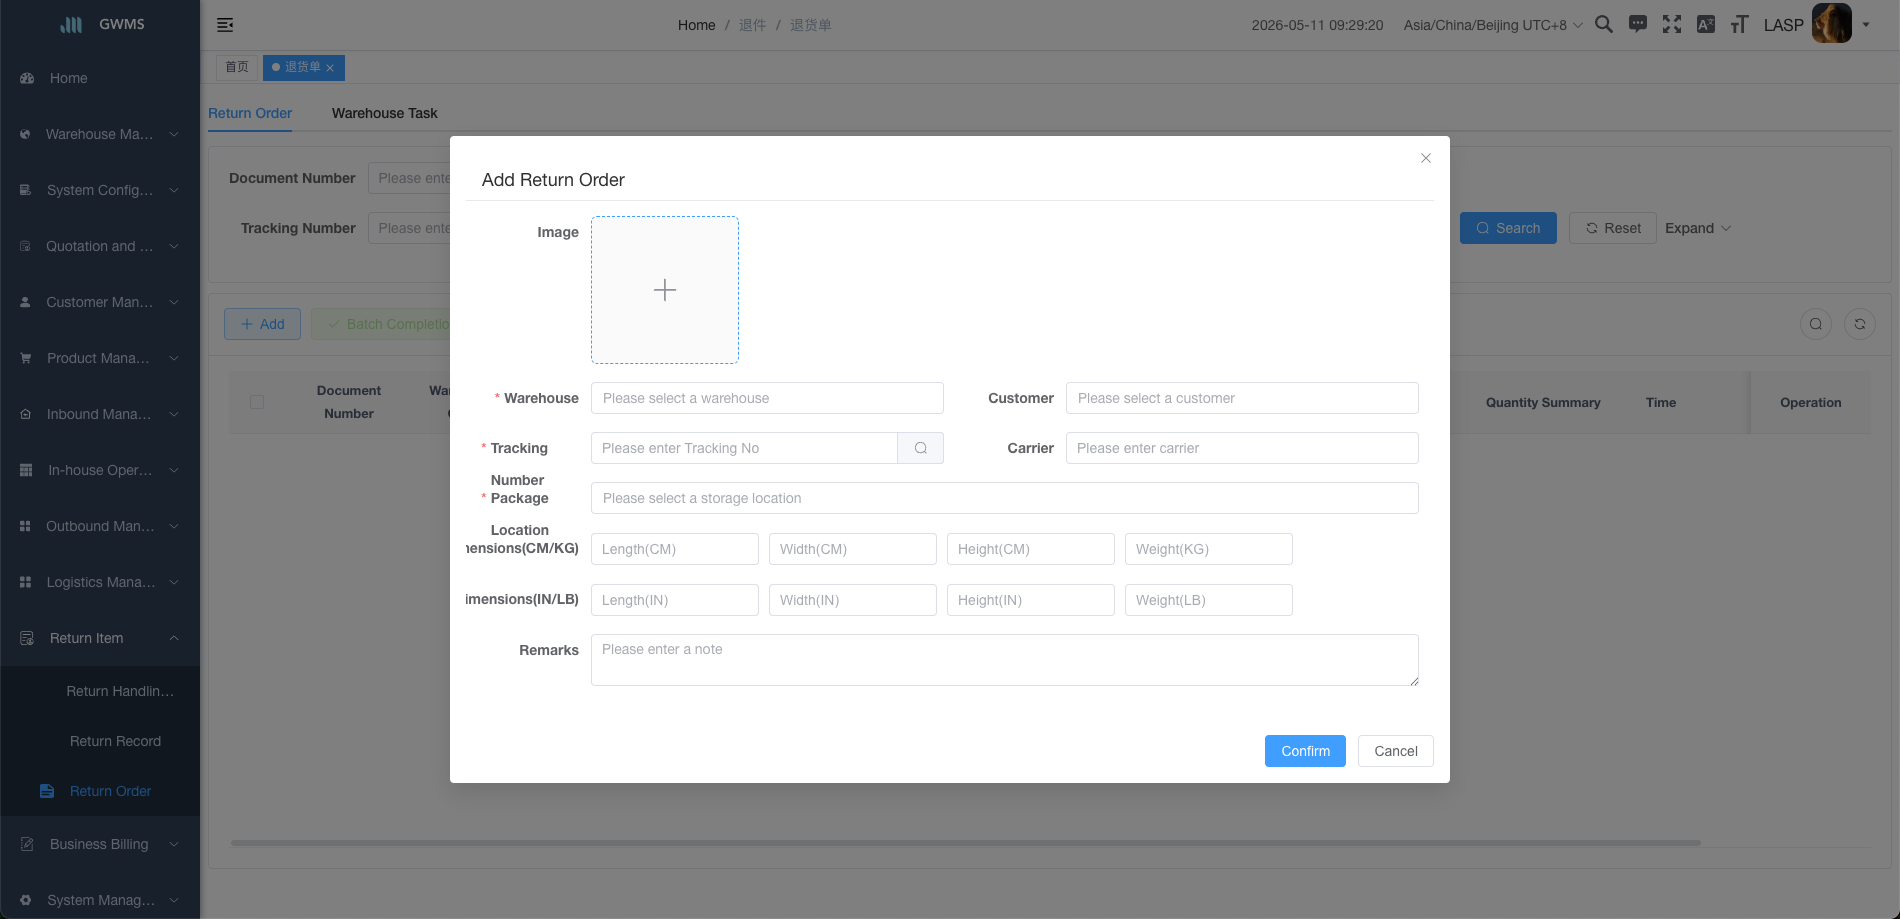This screenshot has width=1900, height=919.
Task: Click the Width(IN) field
Action: tap(853, 600)
